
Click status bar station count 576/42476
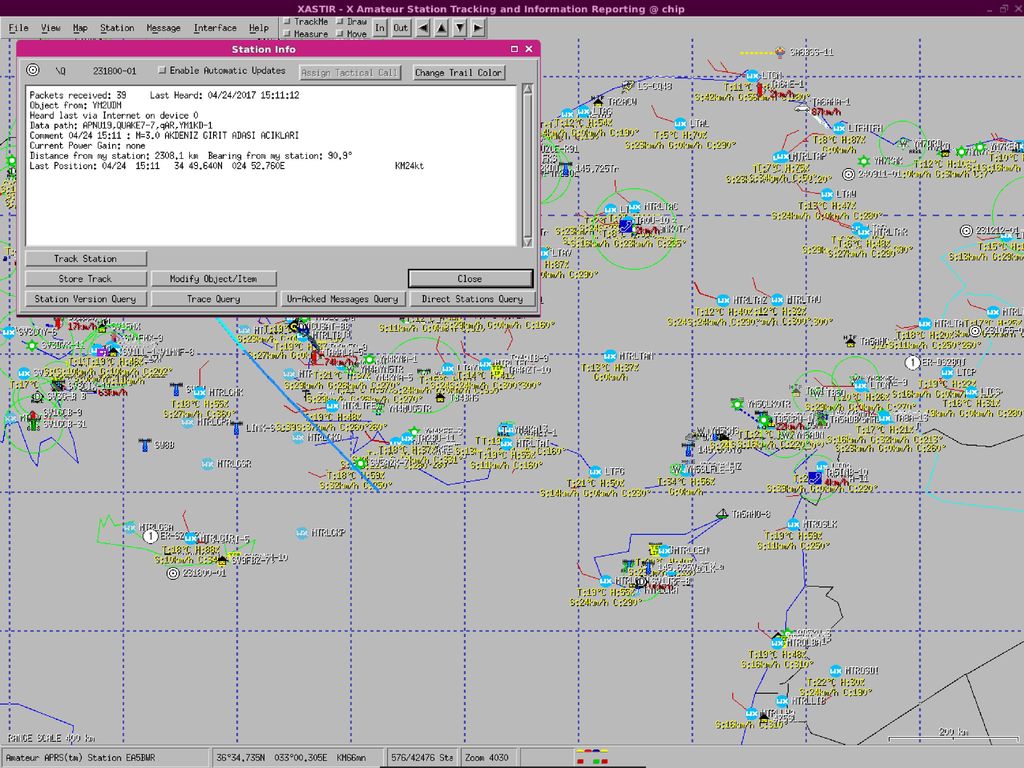tap(422, 758)
